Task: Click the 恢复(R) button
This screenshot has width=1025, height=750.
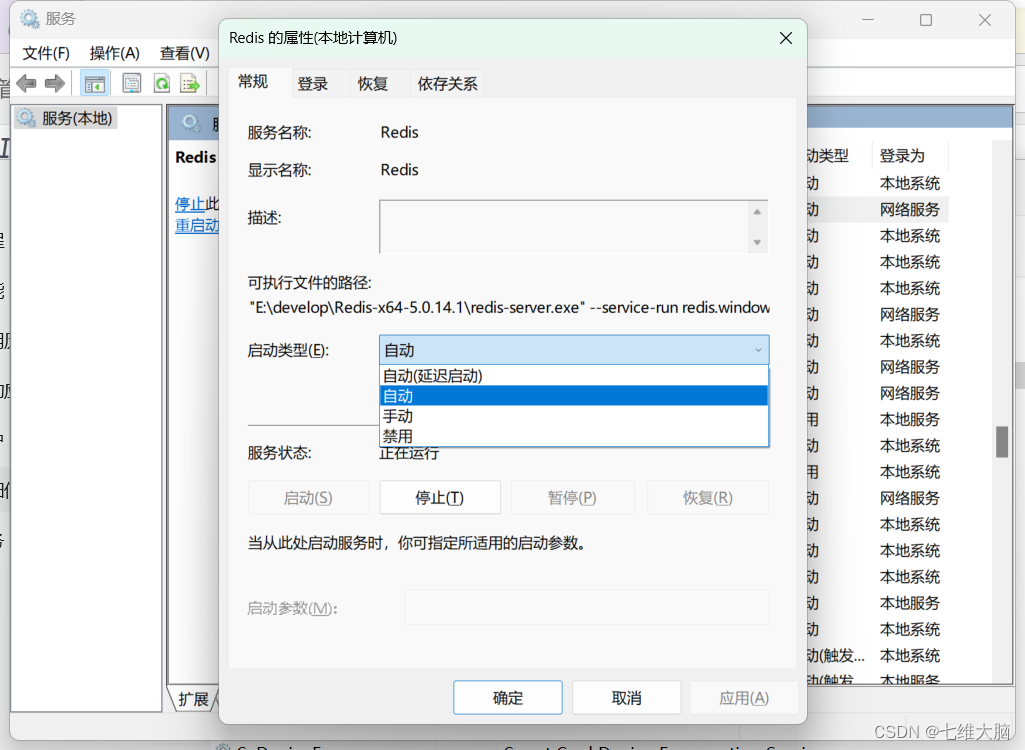Action: click(707, 498)
